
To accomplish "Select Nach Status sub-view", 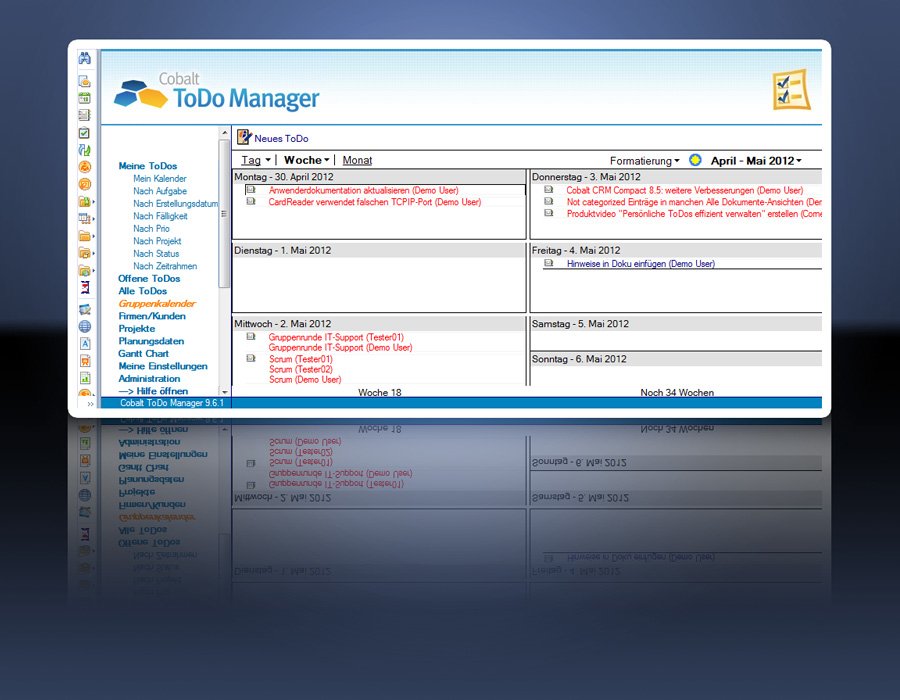I will click(156, 254).
